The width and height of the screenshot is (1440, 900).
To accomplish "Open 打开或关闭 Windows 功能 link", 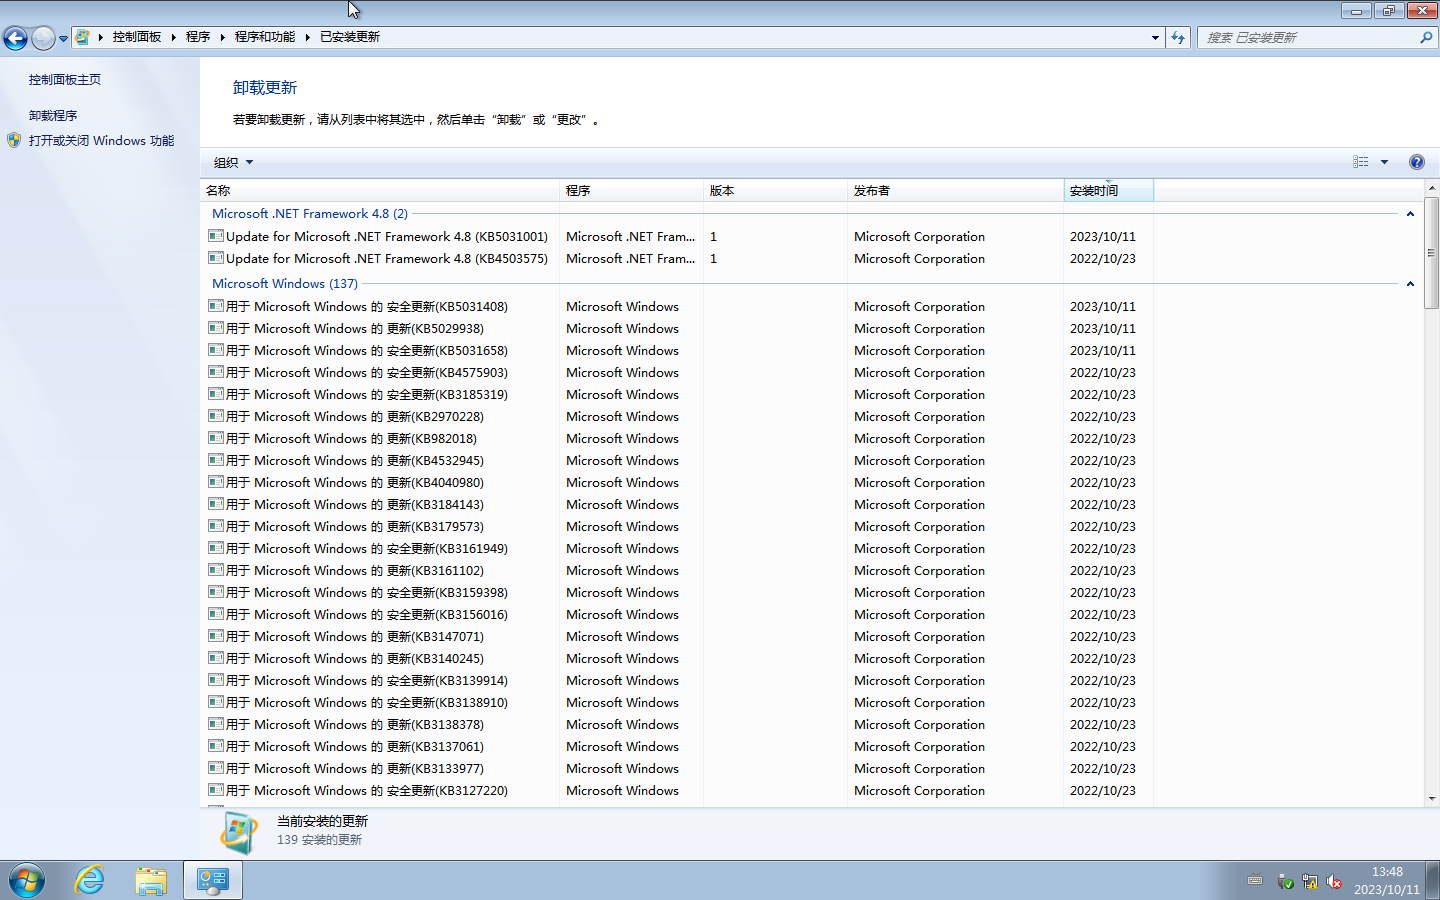I will (x=101, y=141).
